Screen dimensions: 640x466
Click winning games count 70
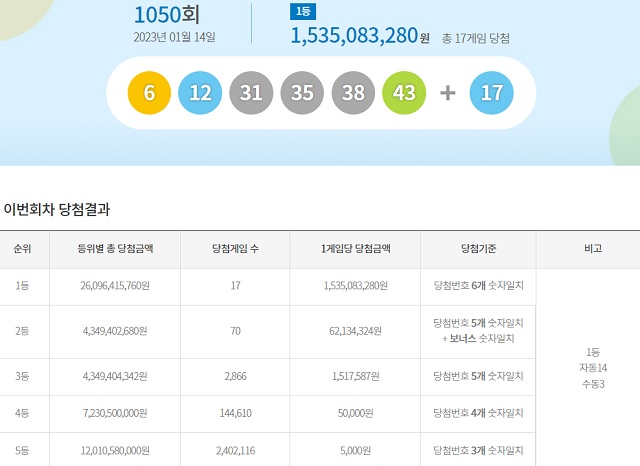236,331
